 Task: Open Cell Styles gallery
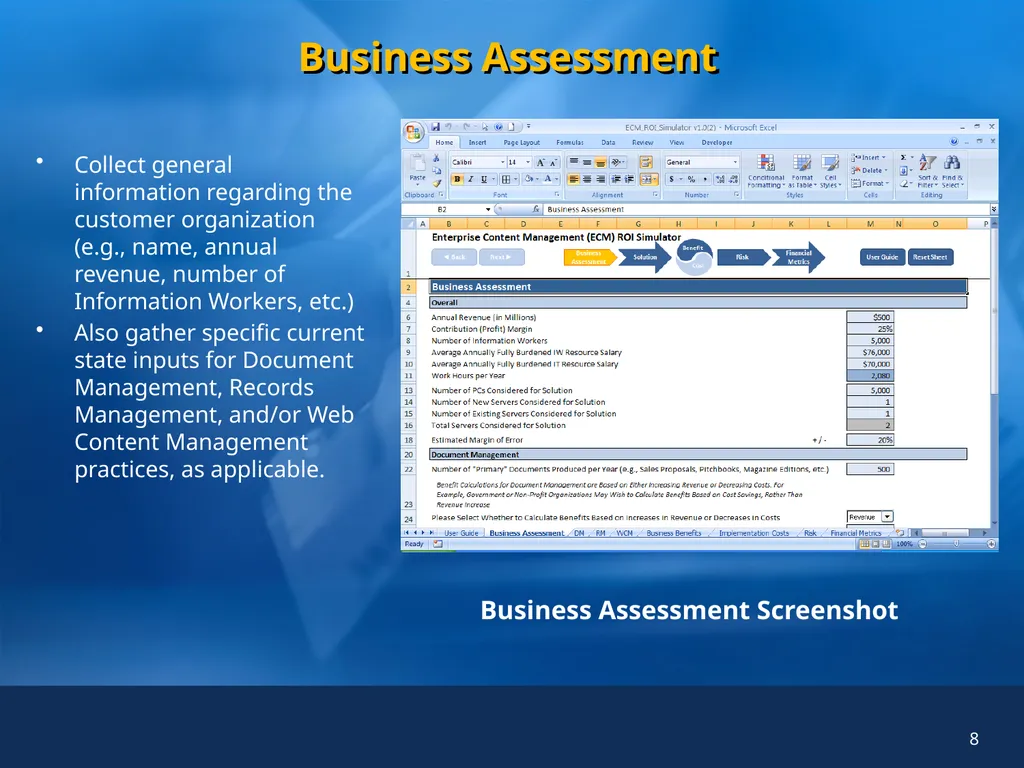point(830,171)
